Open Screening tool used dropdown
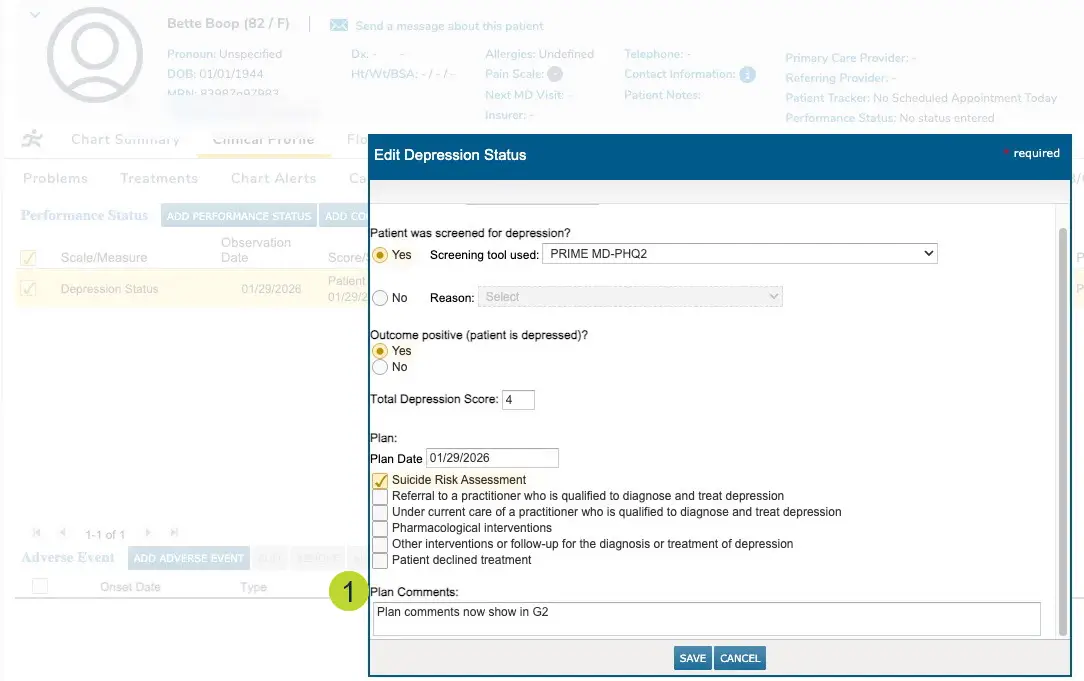 pos(739,254)
